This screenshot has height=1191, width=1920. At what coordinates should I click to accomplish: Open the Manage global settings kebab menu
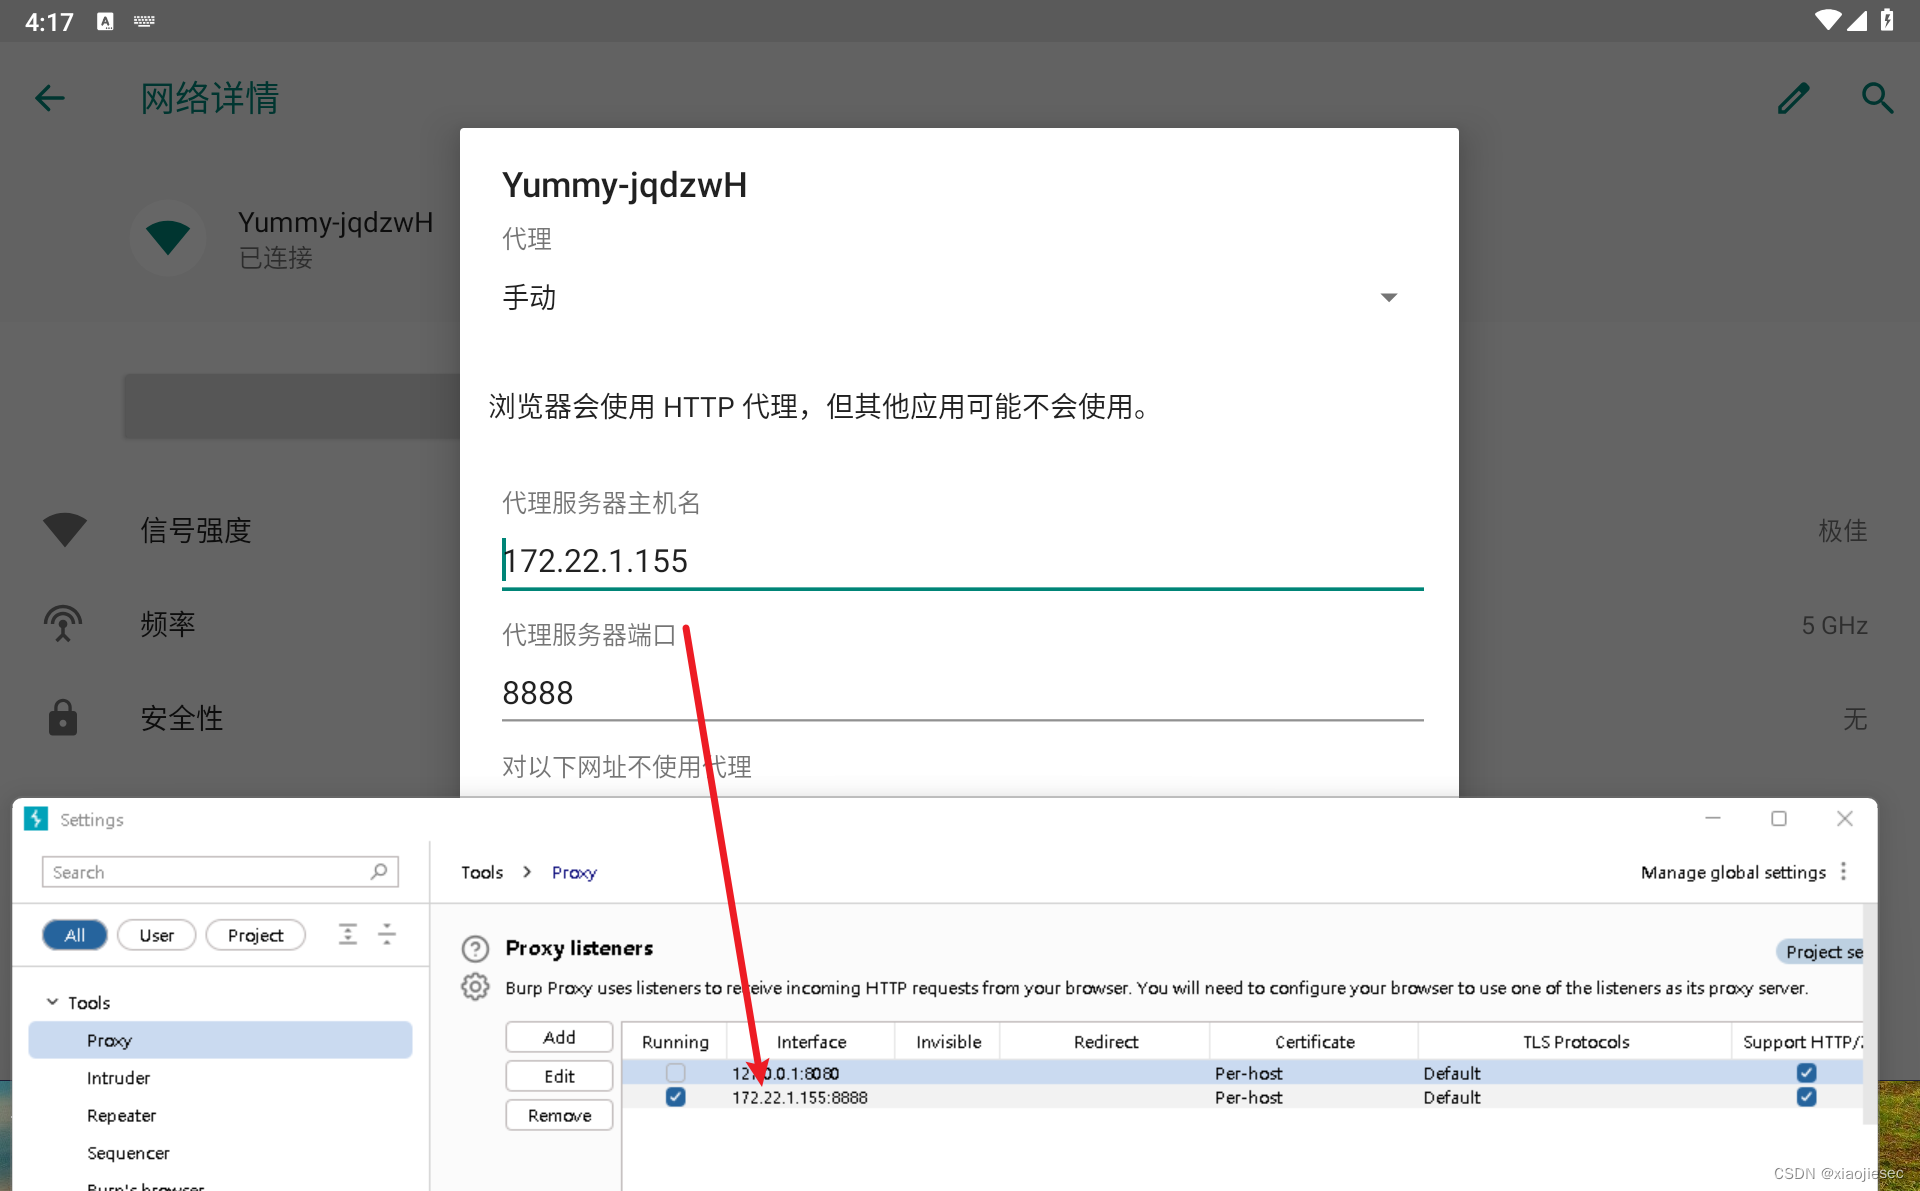(x=1844, y=872)
